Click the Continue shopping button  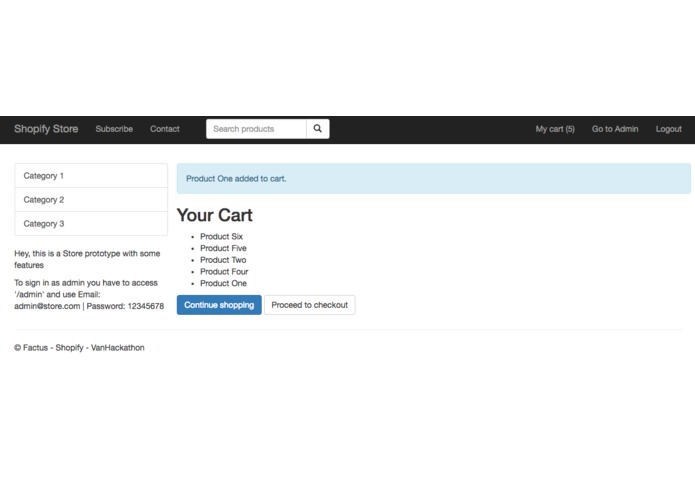click(x=219, y=305)
